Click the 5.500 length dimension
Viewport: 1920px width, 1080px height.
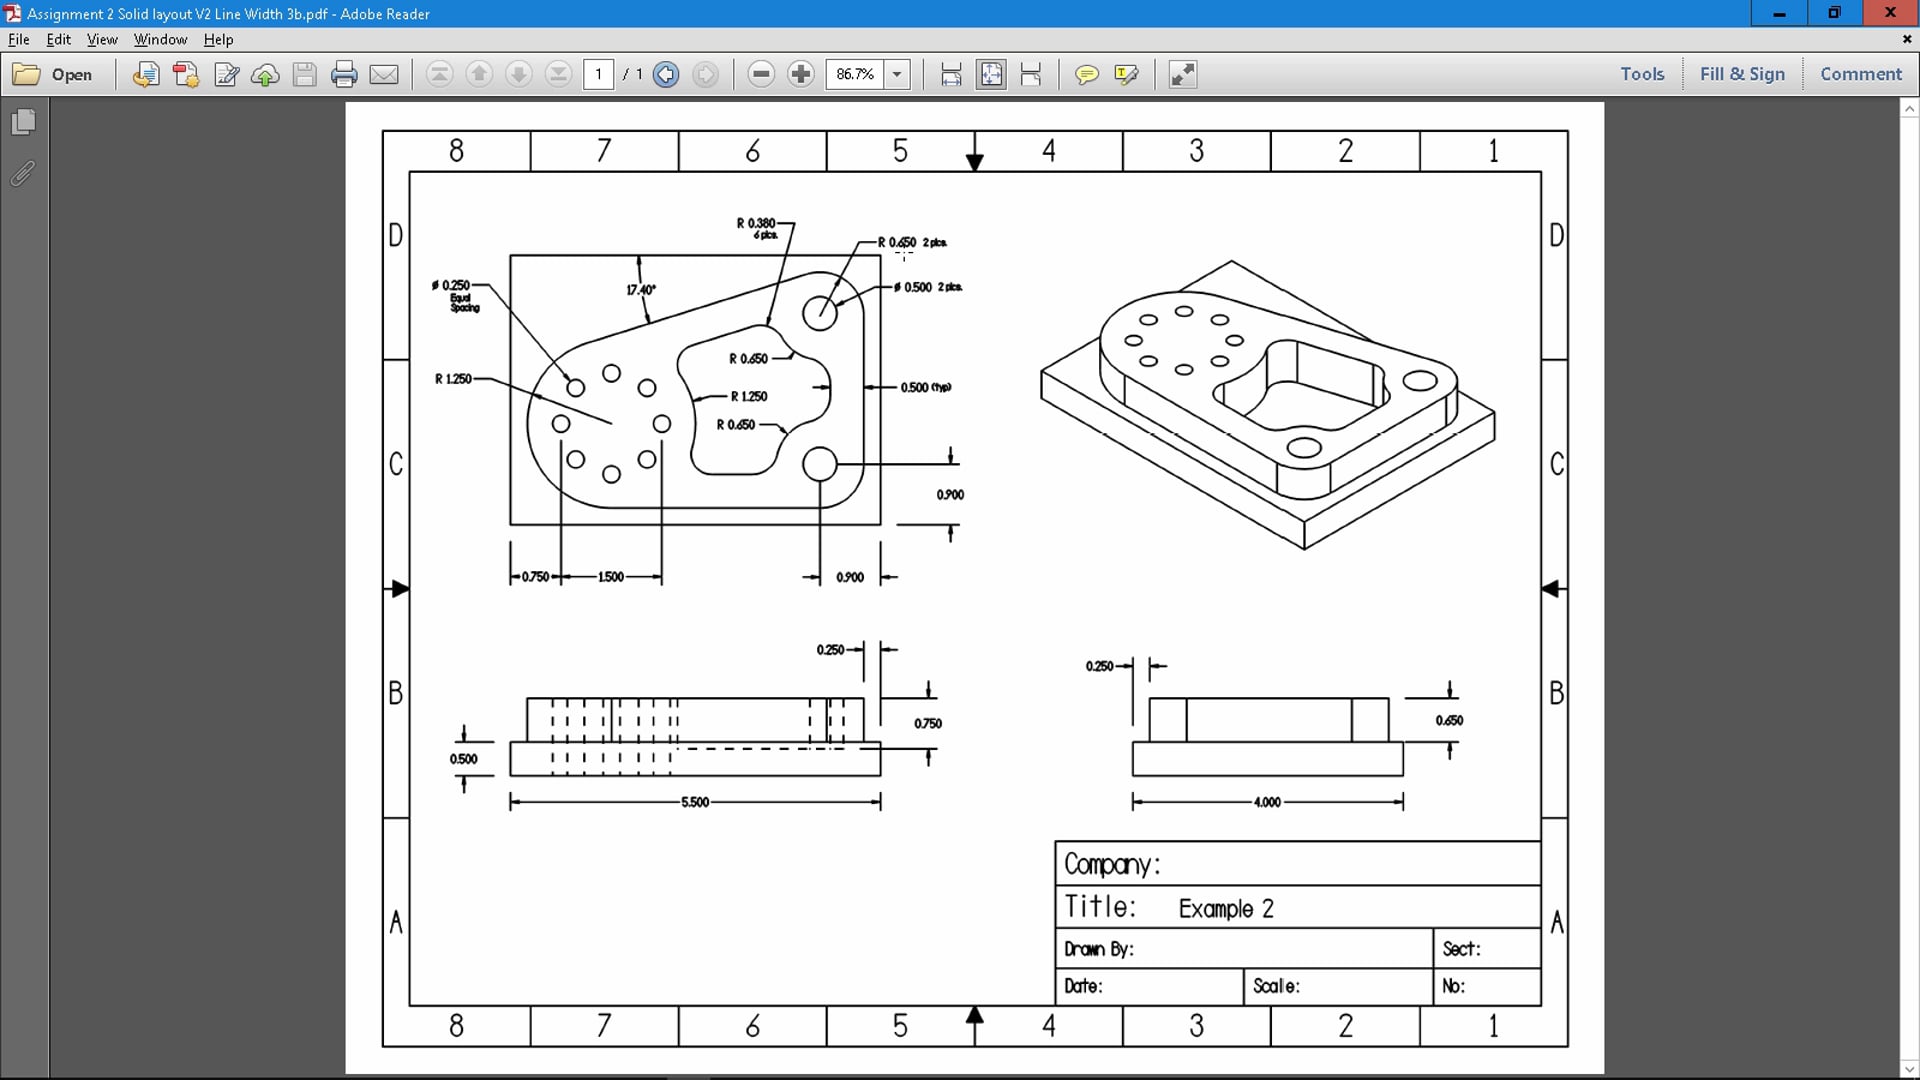[x=695, y=802]
